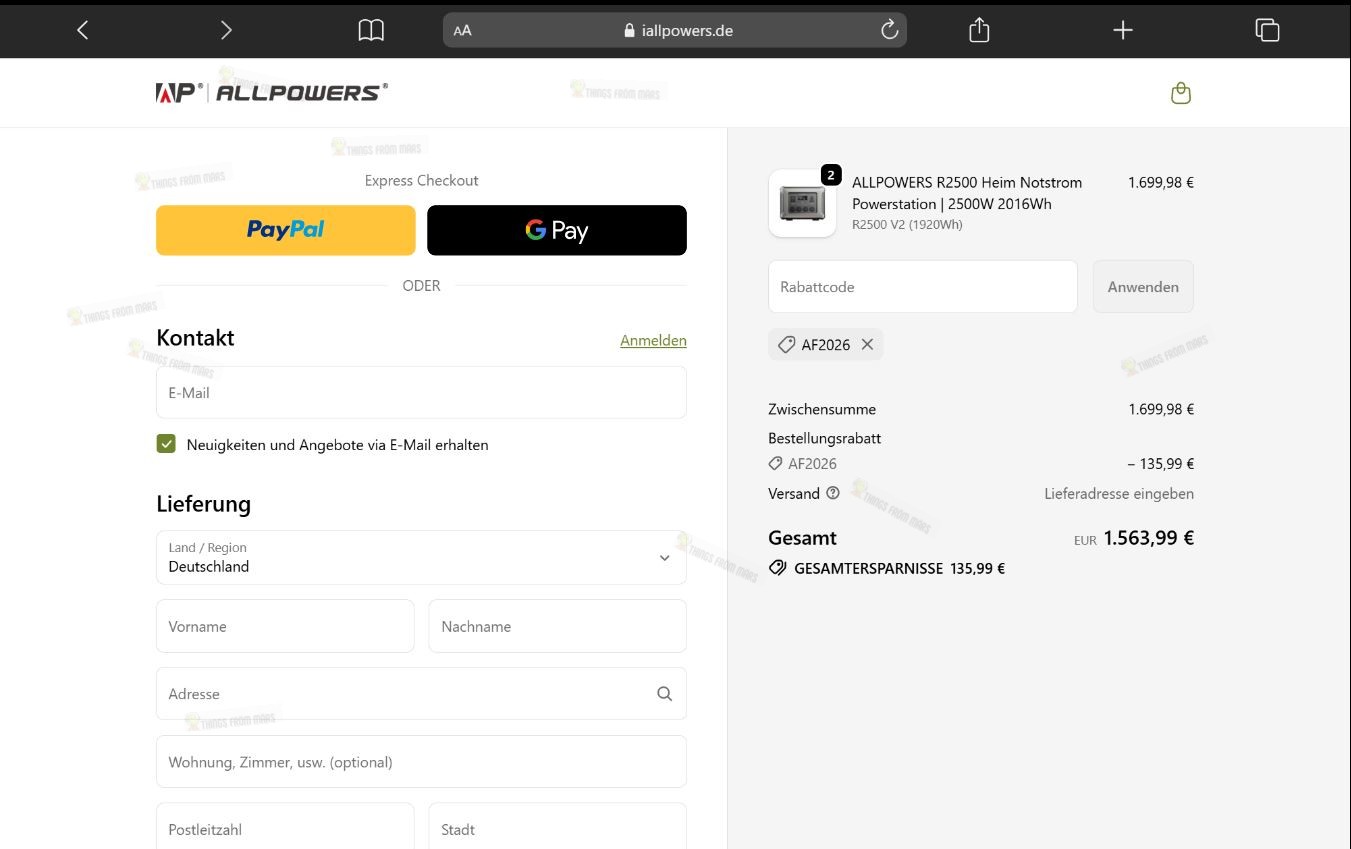Click the Lieferung heading
Image resolution: width=1351 pixels, height=849 pixels.
point(203,504)
